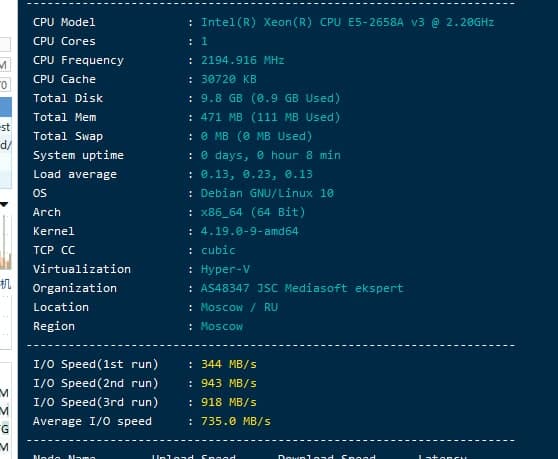Select the Hyper-V virtualization value

pyautogui.click(x=225, y=269)
